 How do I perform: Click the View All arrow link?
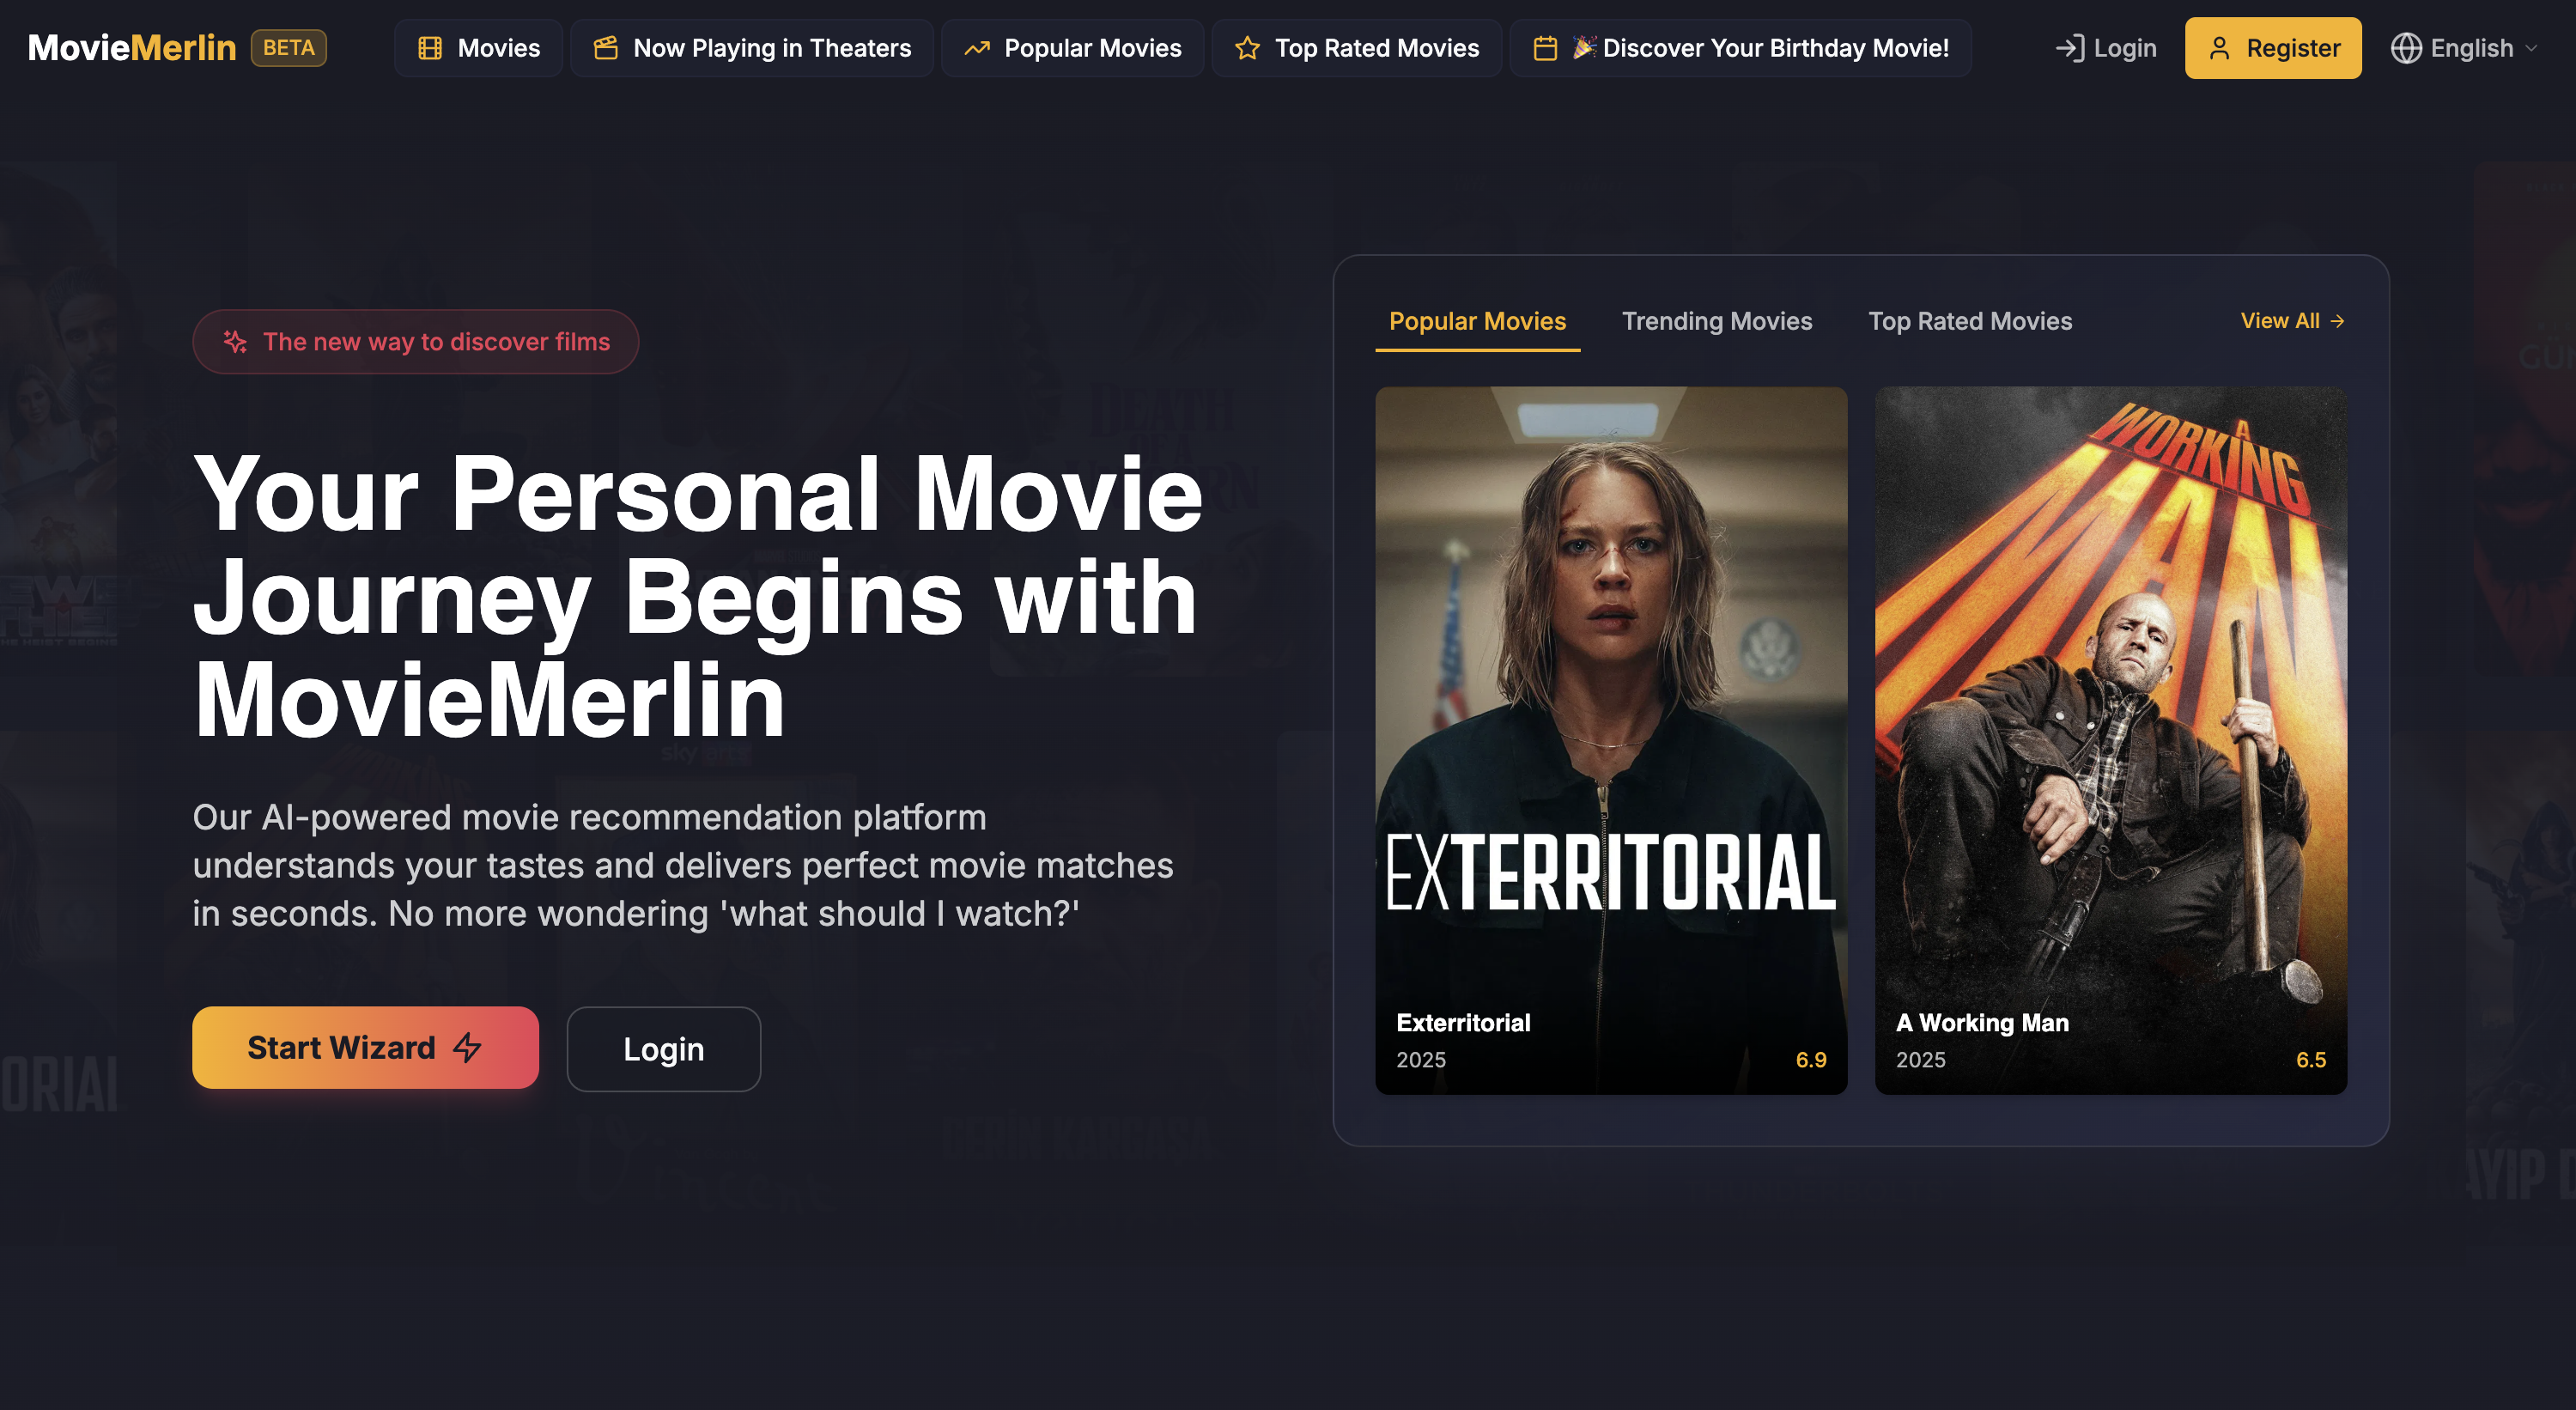tap(2291, 321)
